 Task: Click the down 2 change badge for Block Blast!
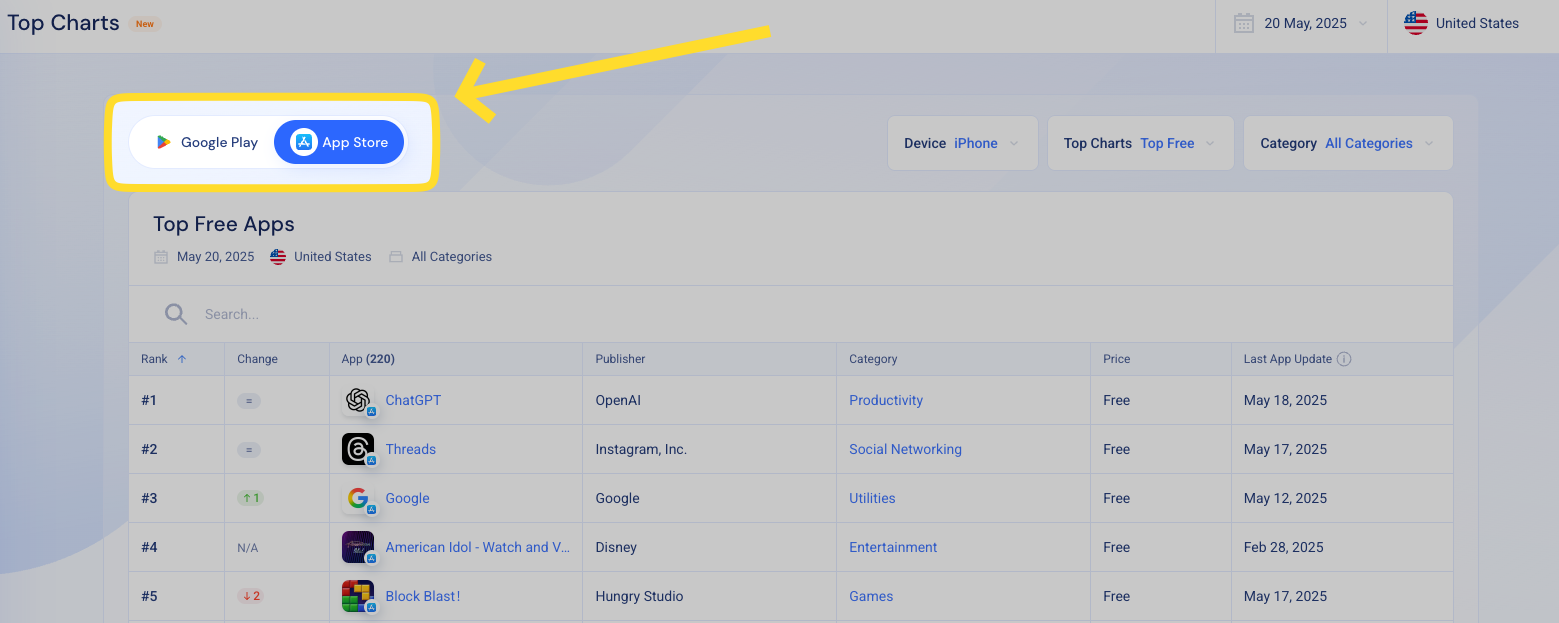pyautogui.click(x=250, y=596)
